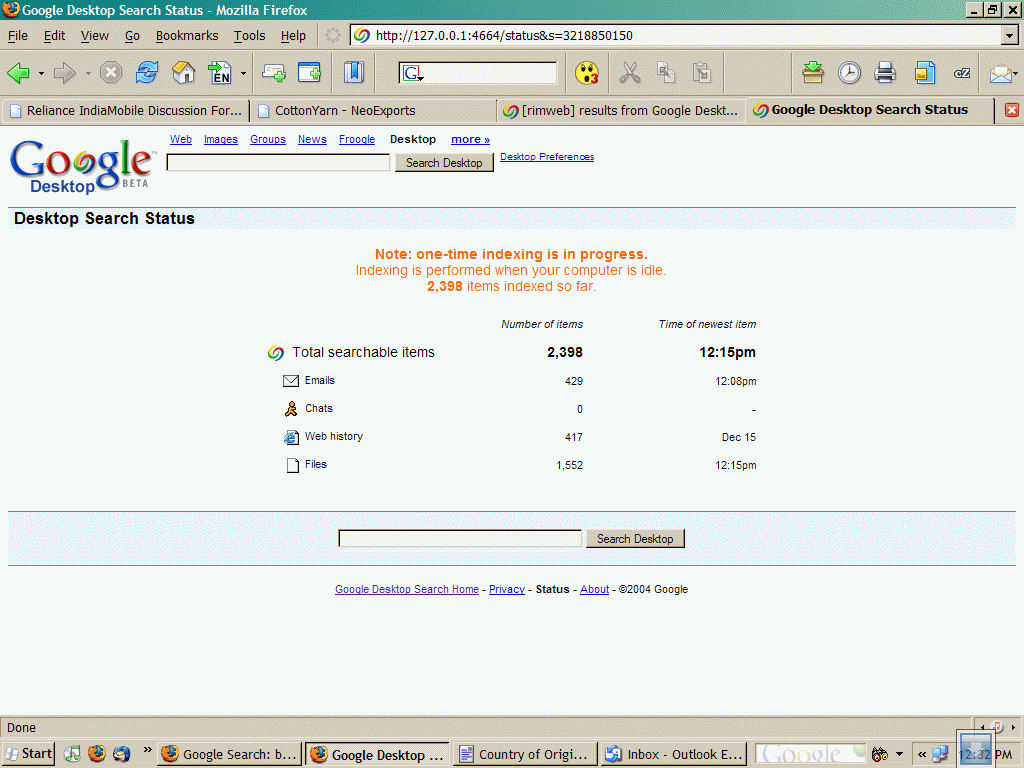
Task: Click the toolbar Google search box
Action: click(490, 73)
